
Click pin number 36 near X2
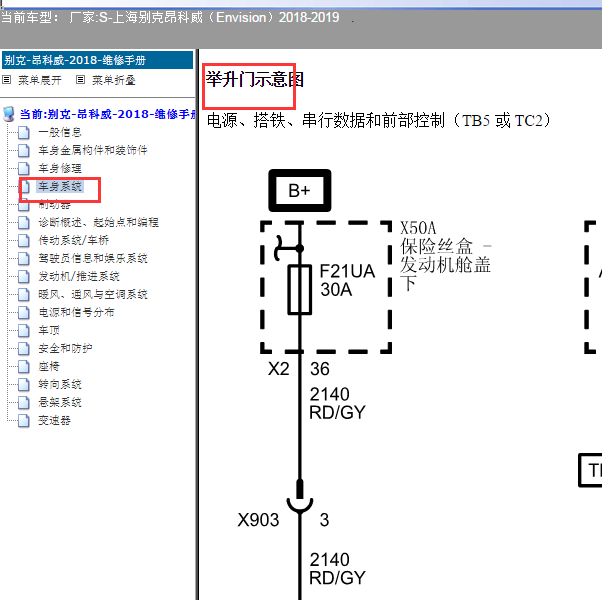point(320,369)
